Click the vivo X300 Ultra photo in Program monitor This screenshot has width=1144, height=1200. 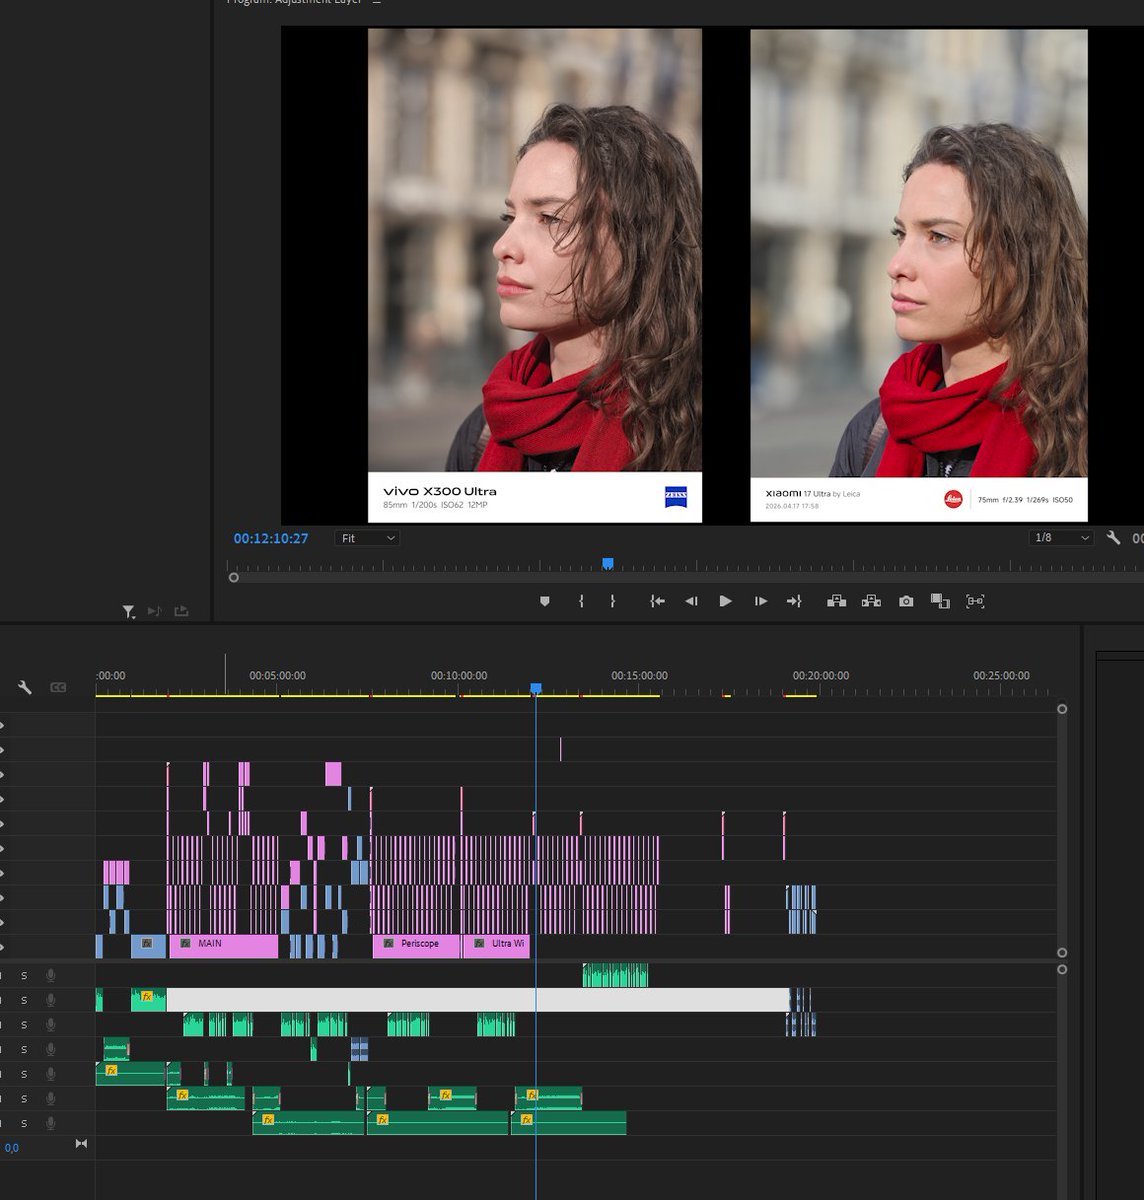(x=535, y=275)
